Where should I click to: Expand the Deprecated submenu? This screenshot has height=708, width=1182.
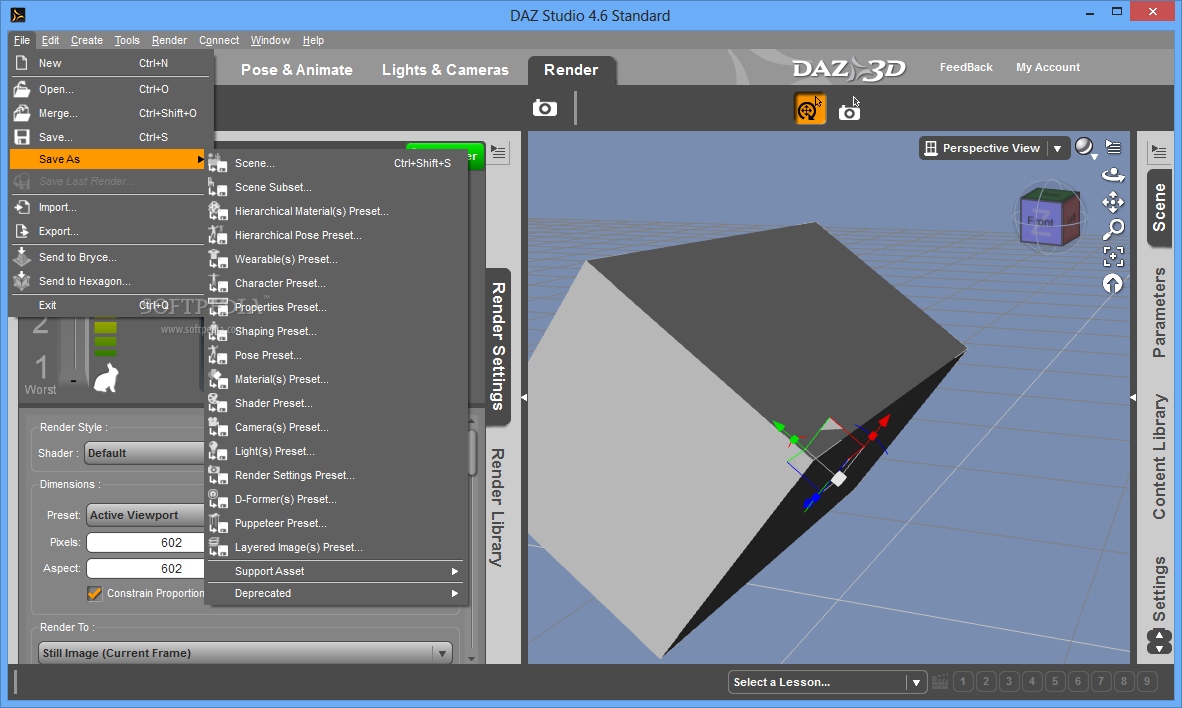tap(337, 593)
